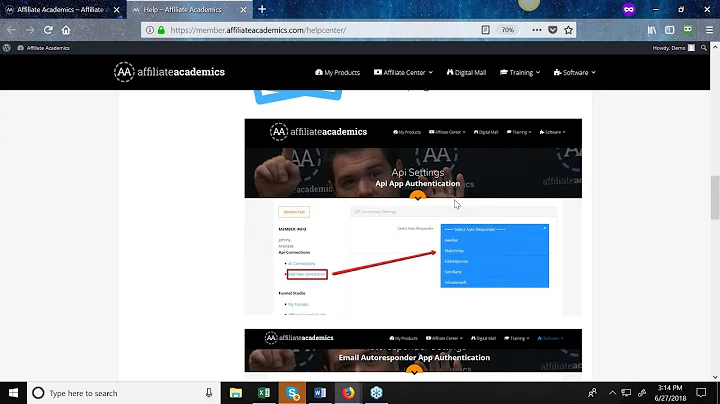Open Excel from the taskbar

(x=264, y=393)
